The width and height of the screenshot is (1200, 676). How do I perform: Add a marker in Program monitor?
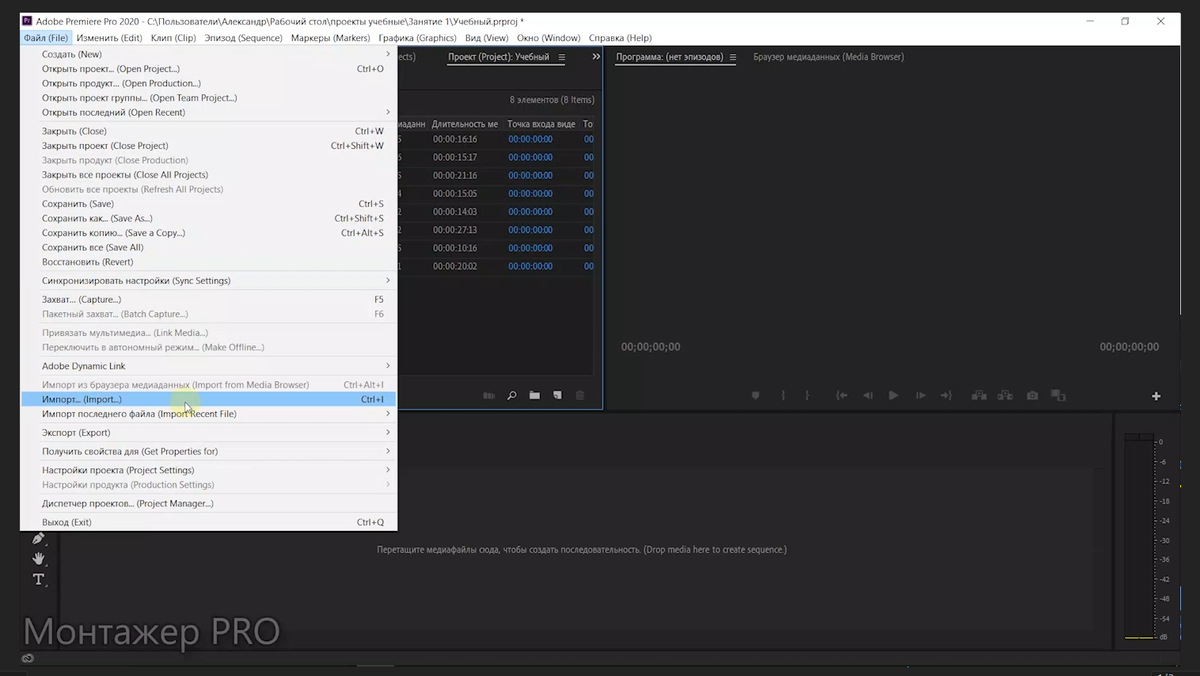pyautogui.click(x=758, y=396)
